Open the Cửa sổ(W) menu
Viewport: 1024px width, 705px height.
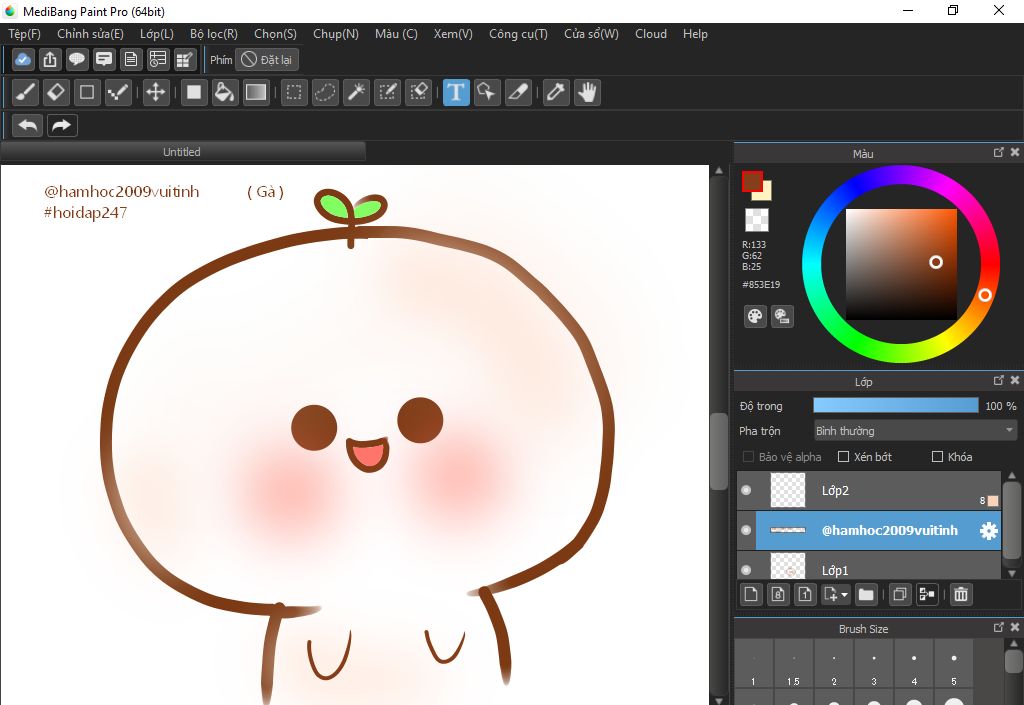[591, 34]
